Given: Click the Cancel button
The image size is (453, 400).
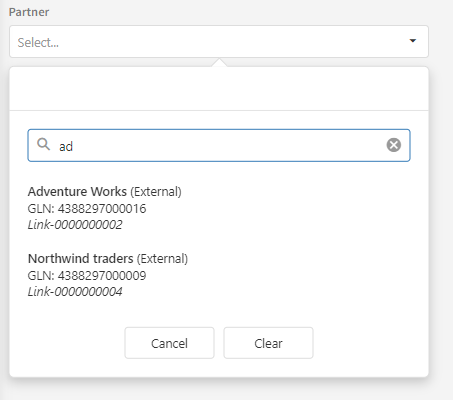Looking at the screenshot, I should (x=169, y=343).
